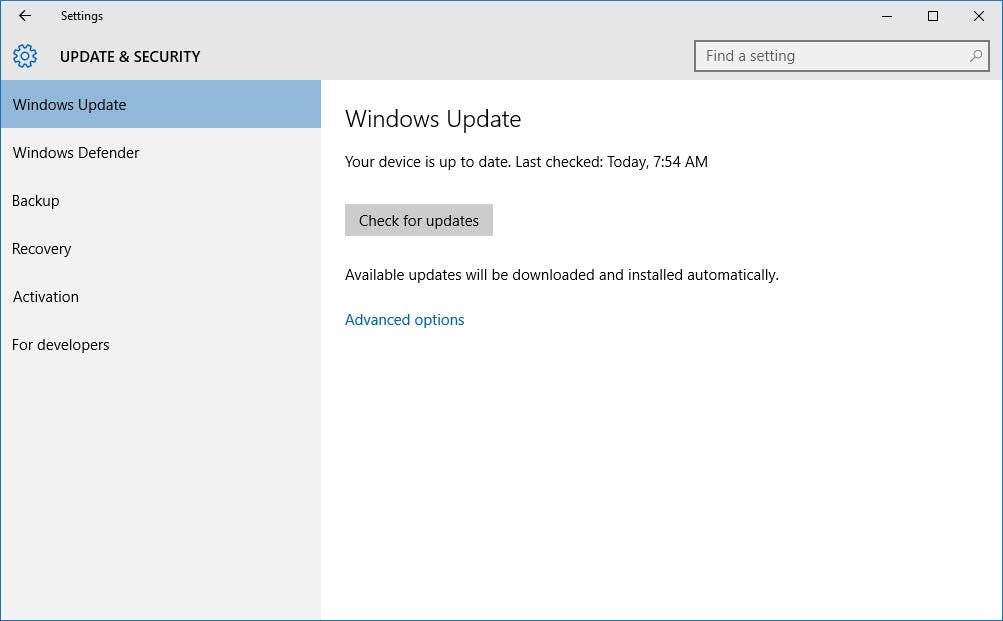The width and height of the screenshot is (1003, 621).
Task: Click the up-to-date status message
Action: (525, 161)
